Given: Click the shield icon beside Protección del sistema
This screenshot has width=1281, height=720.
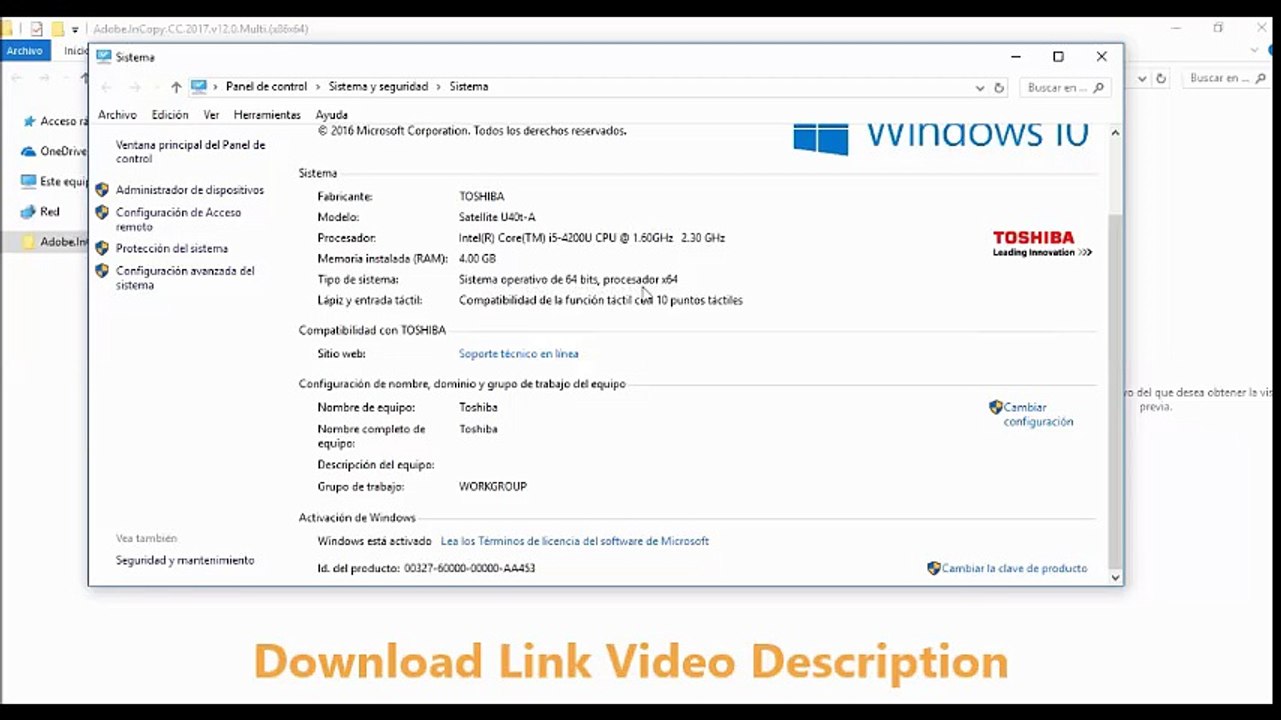Looking at the screenshot, I should 101,248.
